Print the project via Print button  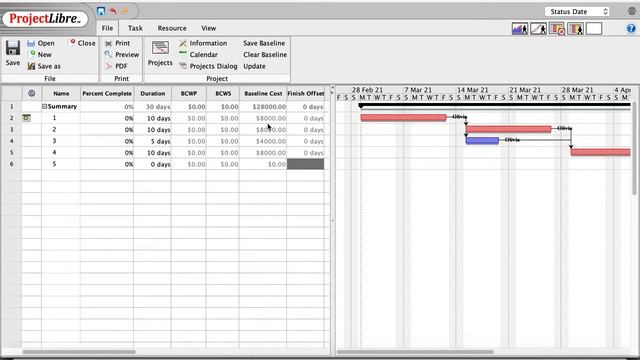pos(118,43)
